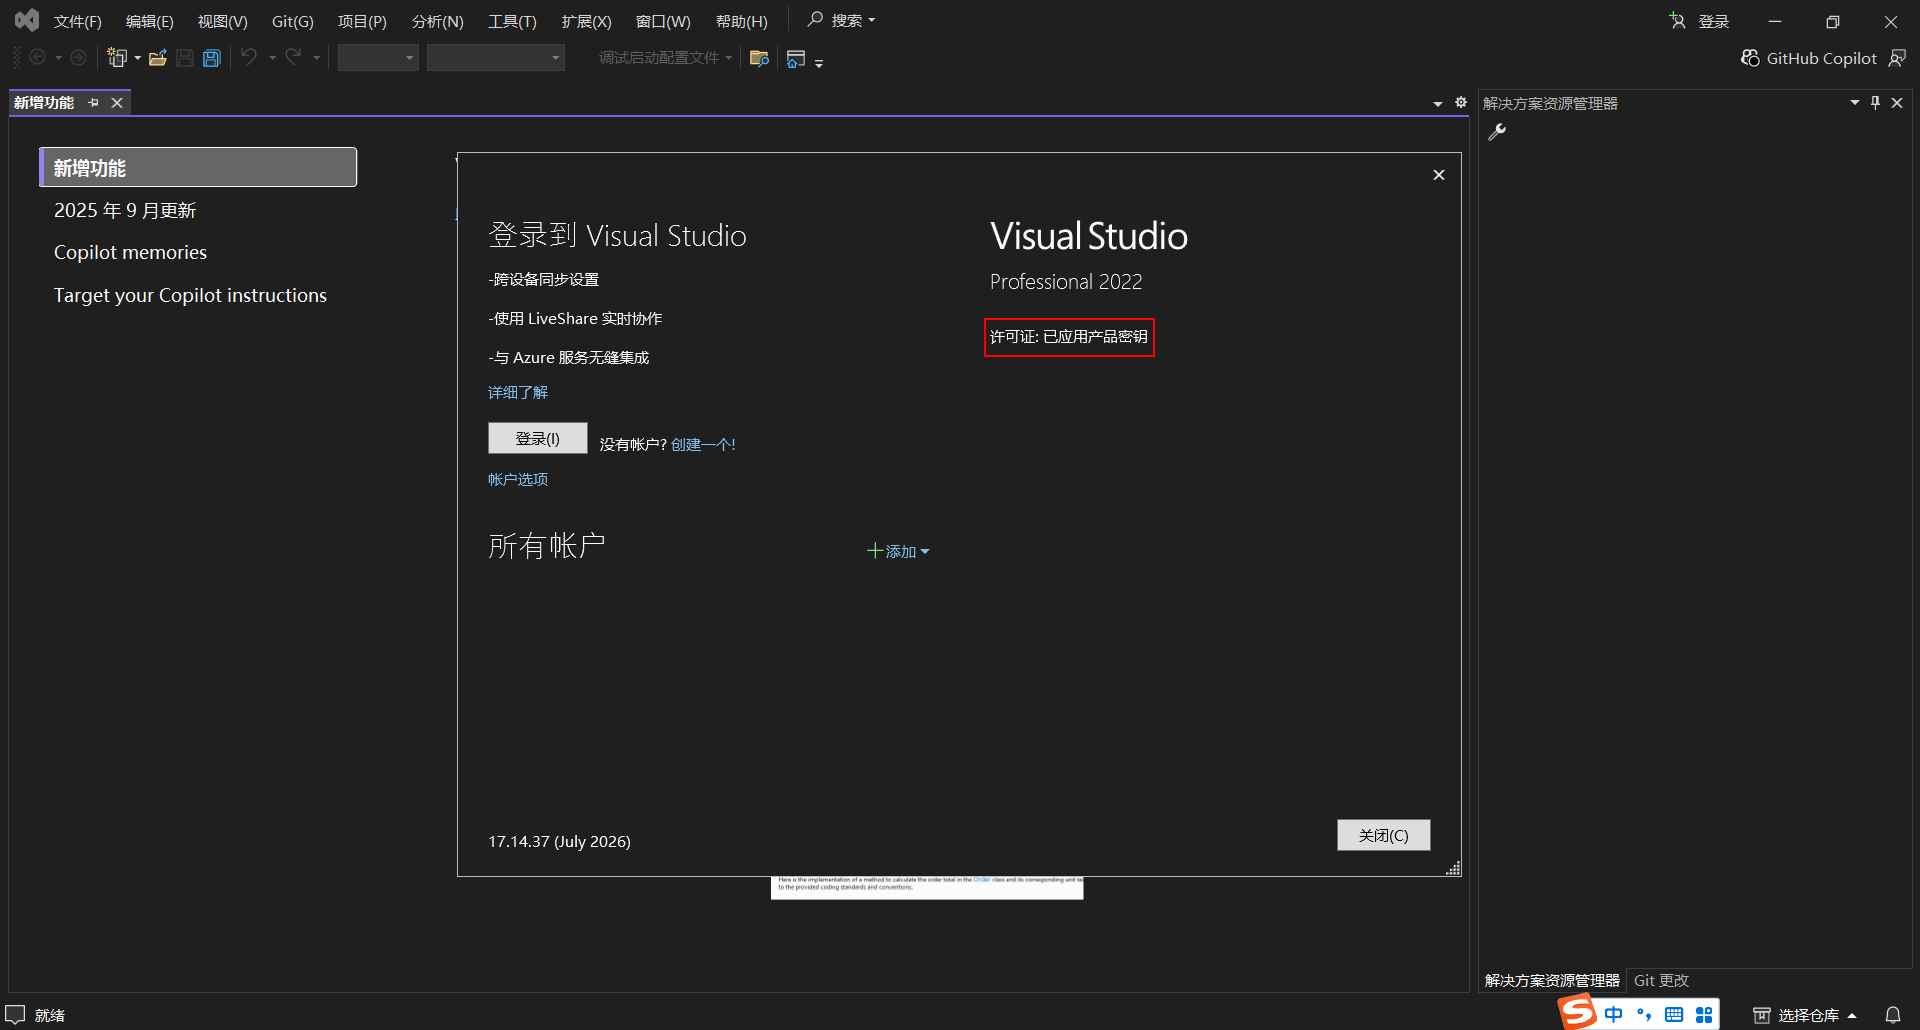Open the solution configurations combo box

click(378, 58)
